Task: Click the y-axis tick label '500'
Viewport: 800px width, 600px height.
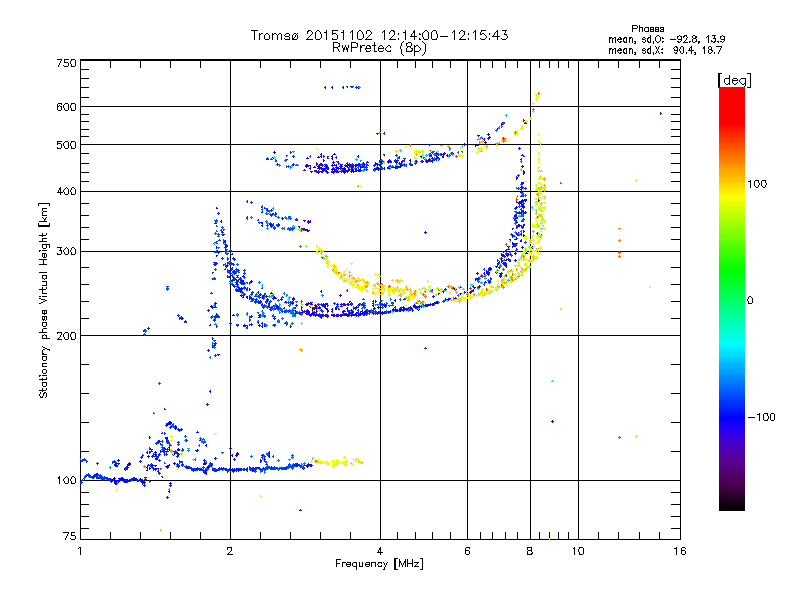Action: tap(66, 145)
